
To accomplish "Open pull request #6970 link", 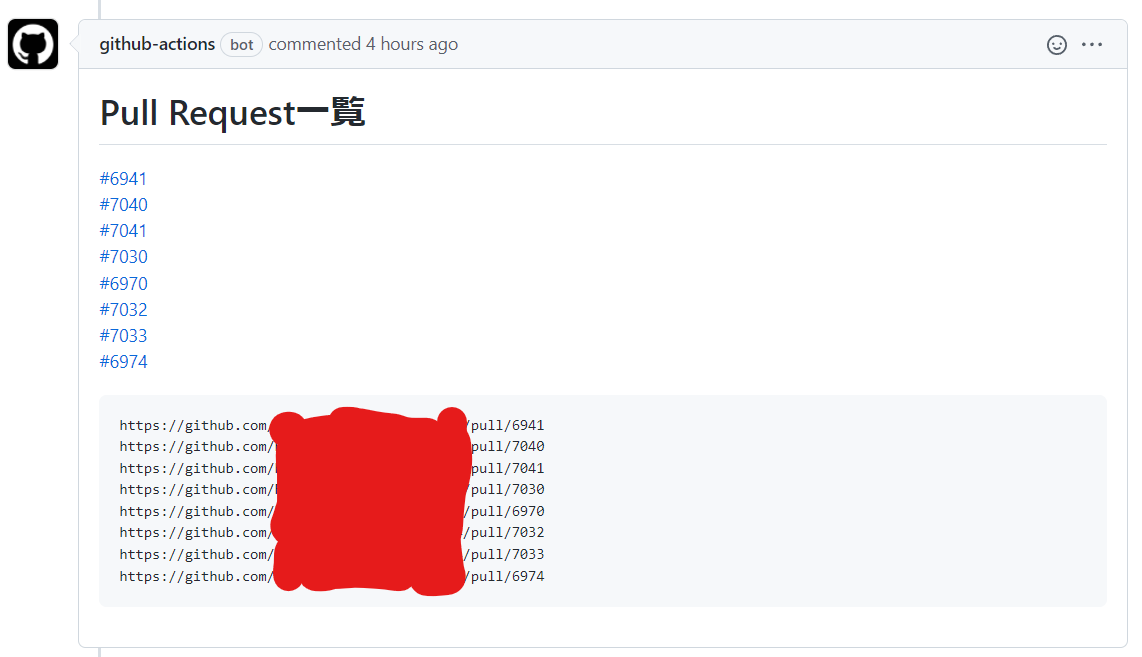I will click(124, 284).
